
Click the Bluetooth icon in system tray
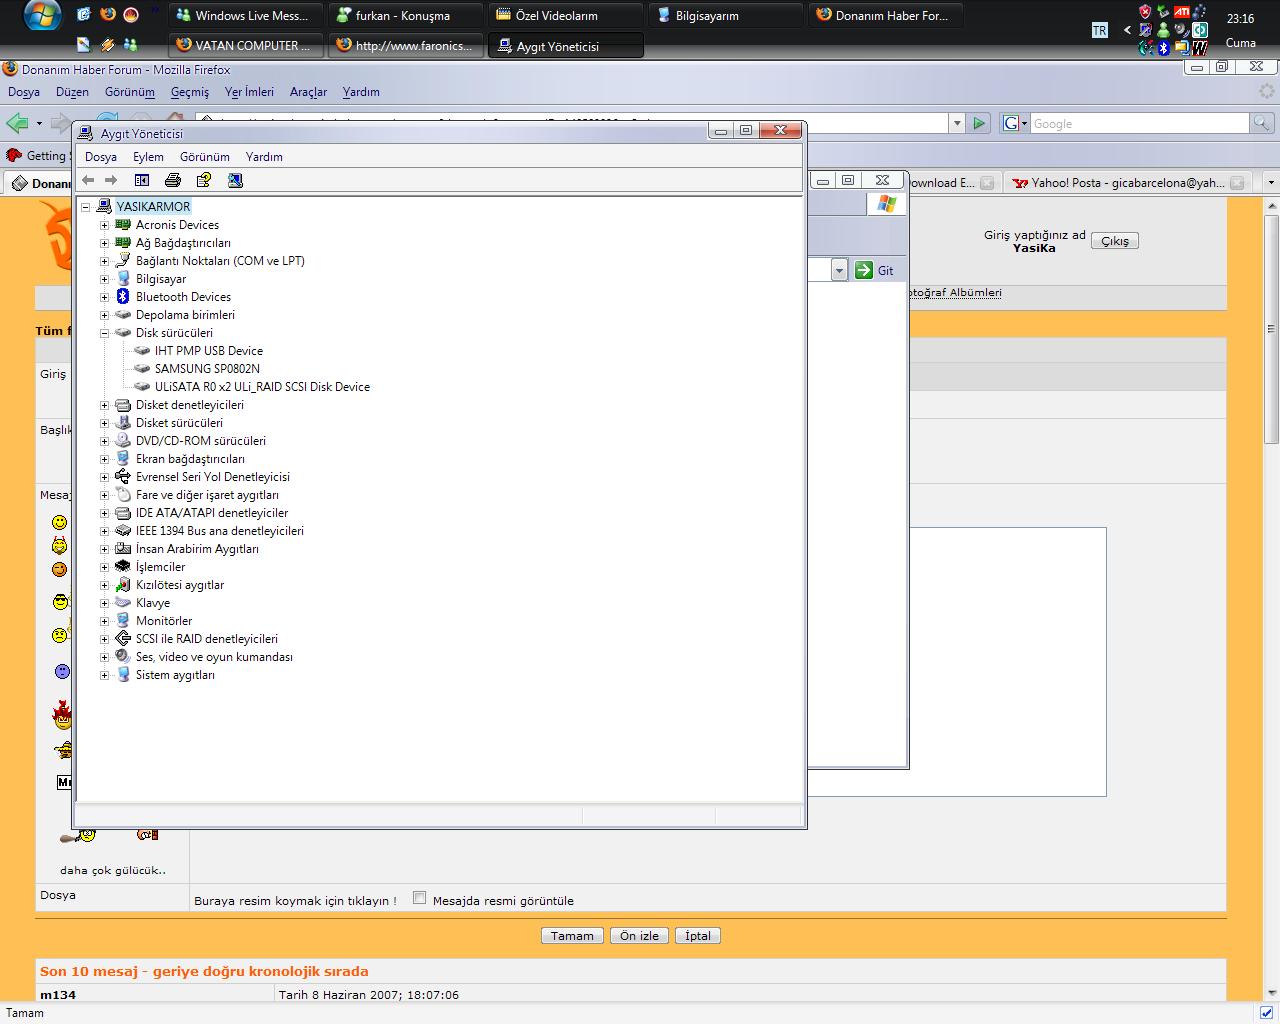[x=1164, y=48]
